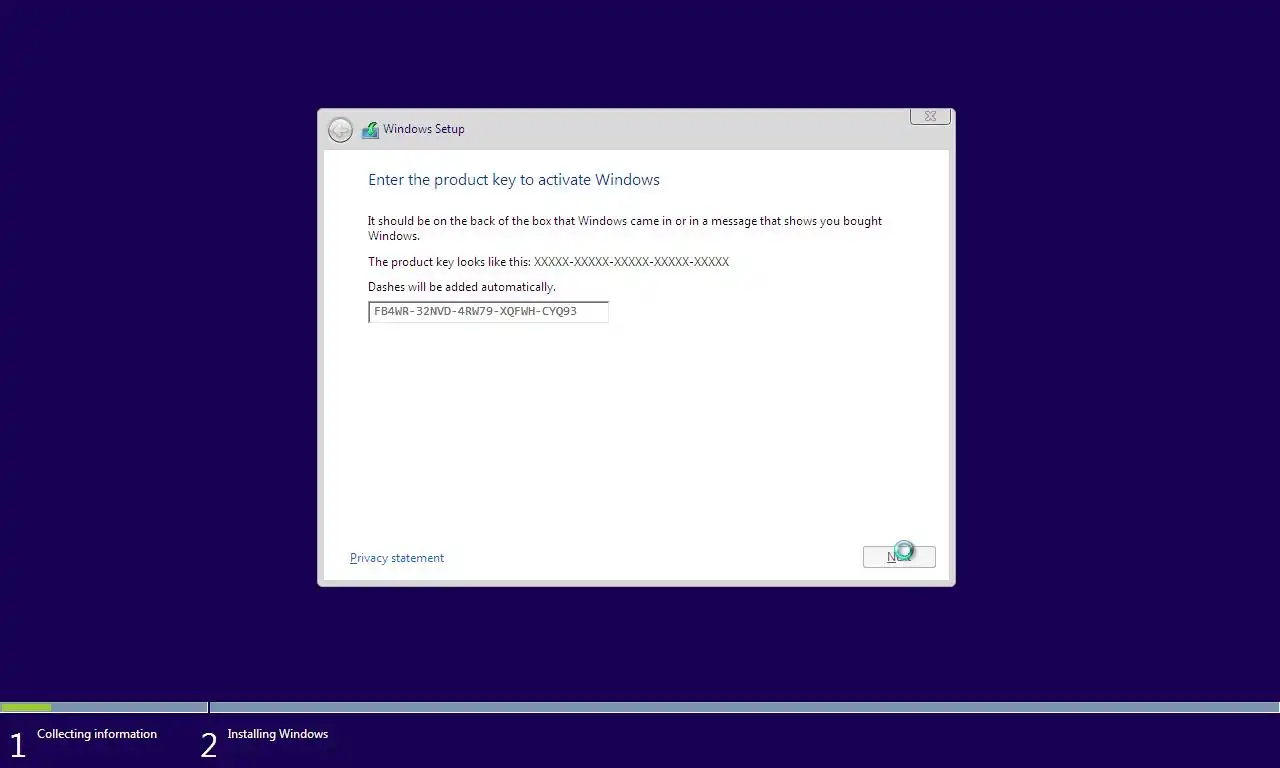Screen dimensions: 1280x768
Task: Click the example key XXXXX-XXXXX-XXXXX-XXXXX-XXXXX text
Action: click(631, 262)
